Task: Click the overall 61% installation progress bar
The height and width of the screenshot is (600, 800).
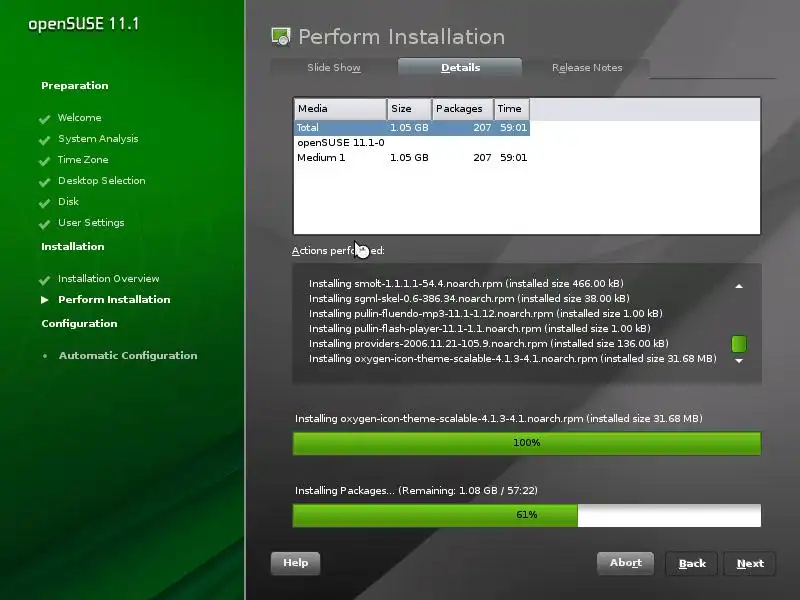Action: pyautogui.click(x=527, y=515)
